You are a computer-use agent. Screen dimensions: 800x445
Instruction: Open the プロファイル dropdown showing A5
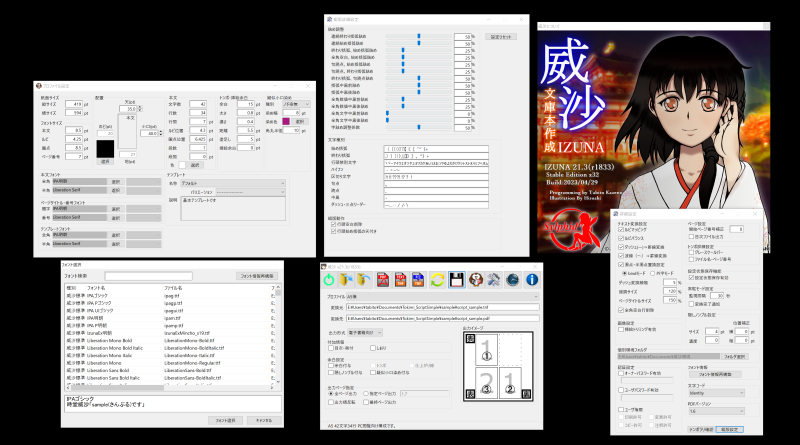pyautogui.click(x=442, y=296)
